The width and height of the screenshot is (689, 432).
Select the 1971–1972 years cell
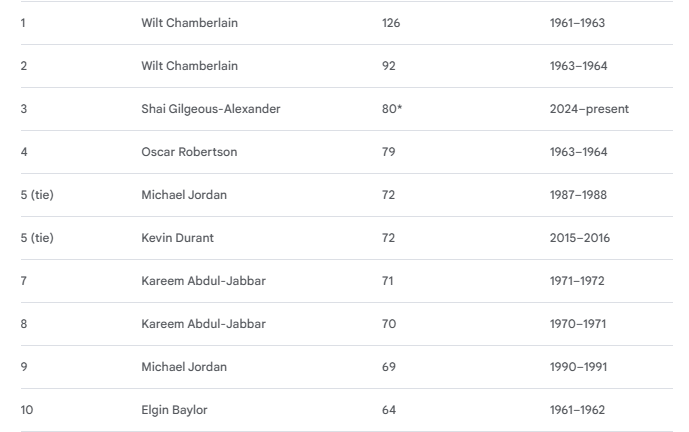click(577, 281)
